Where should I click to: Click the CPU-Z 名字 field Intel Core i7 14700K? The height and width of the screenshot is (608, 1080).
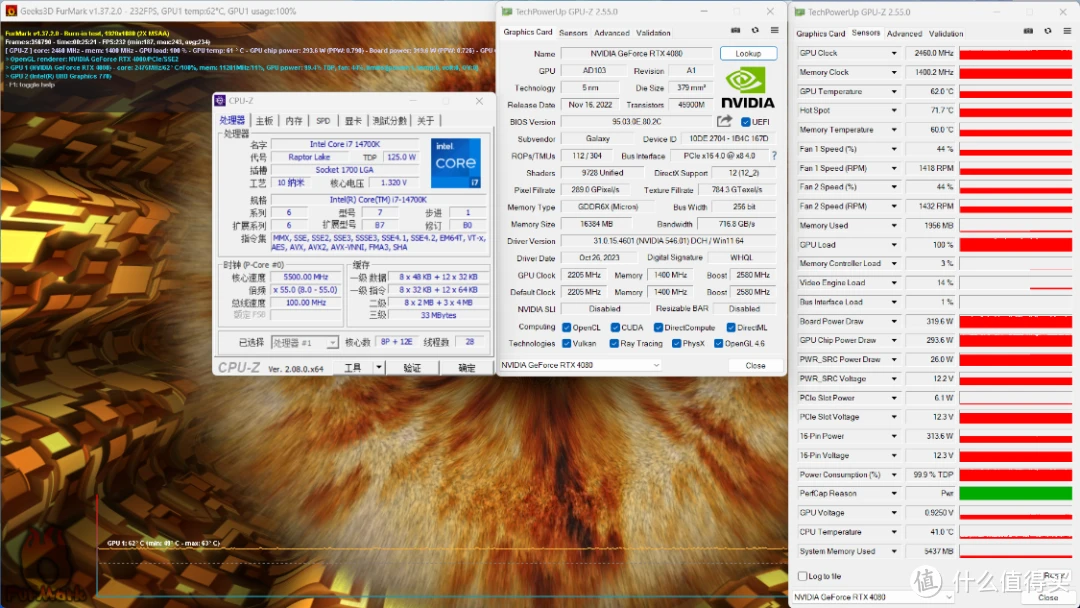[344, 144]
